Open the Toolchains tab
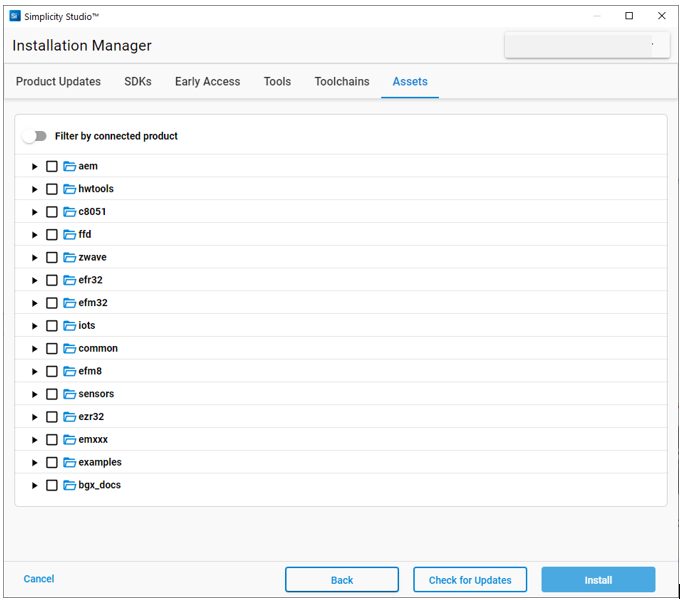The width and height of the screenshot is (680, 600). point(342,82)
